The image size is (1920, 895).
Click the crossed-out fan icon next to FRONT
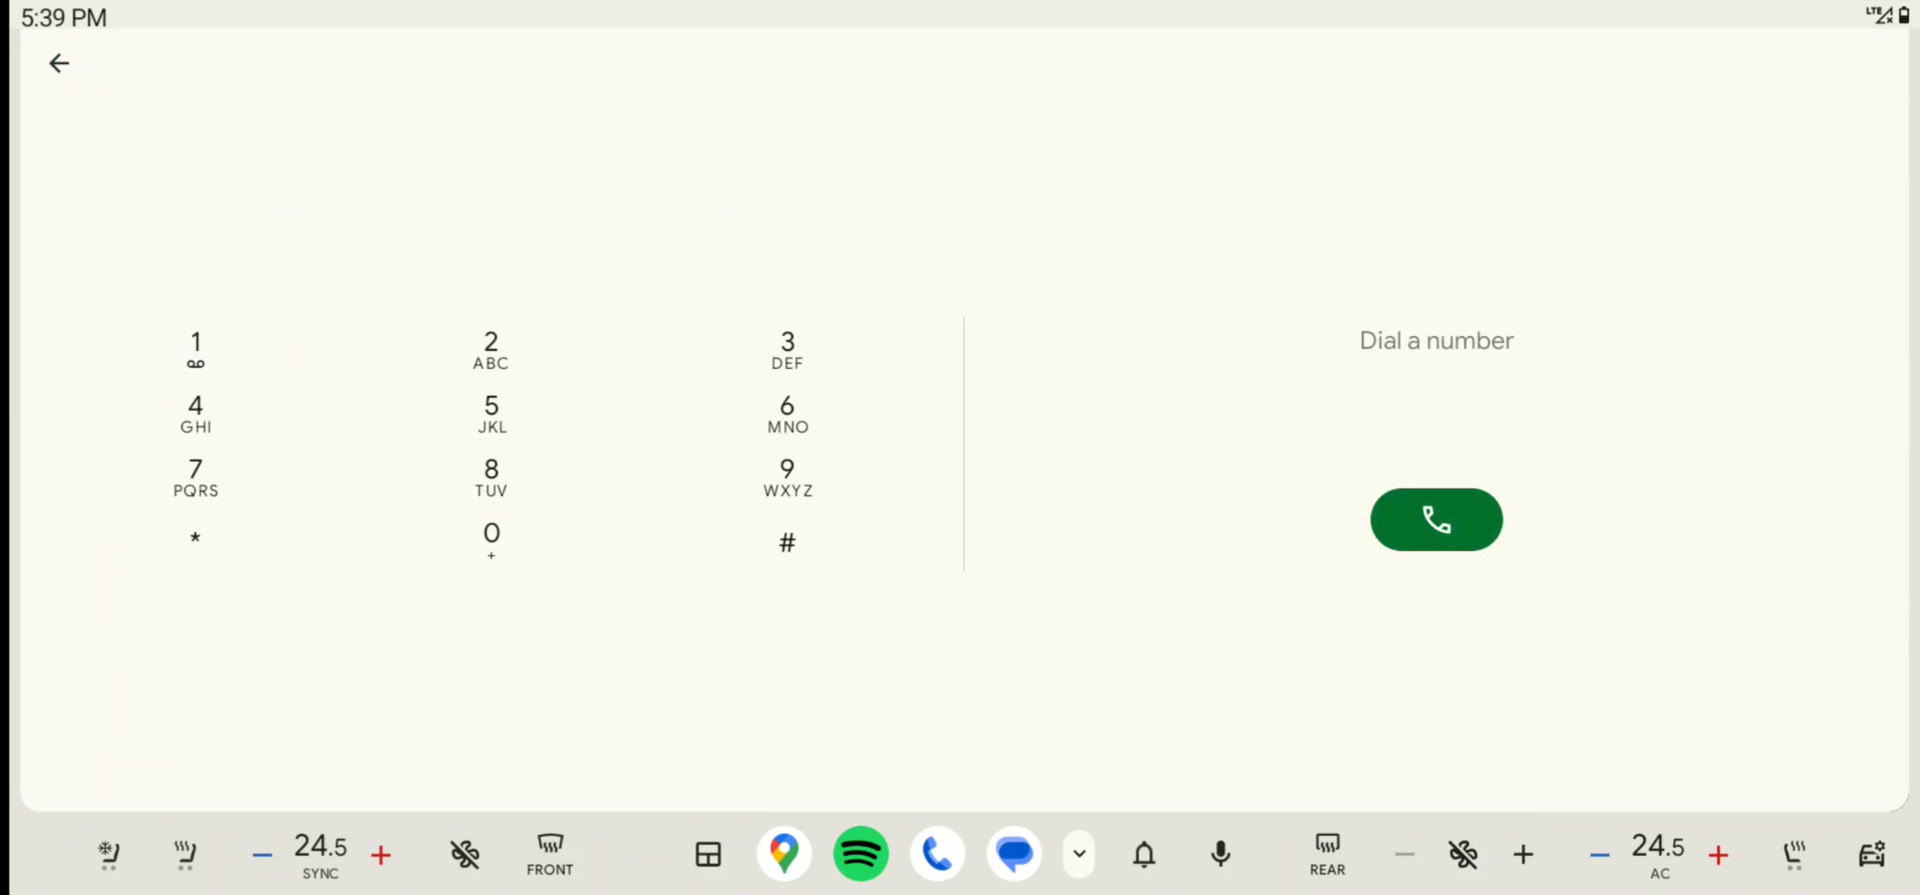coord(465,854)
